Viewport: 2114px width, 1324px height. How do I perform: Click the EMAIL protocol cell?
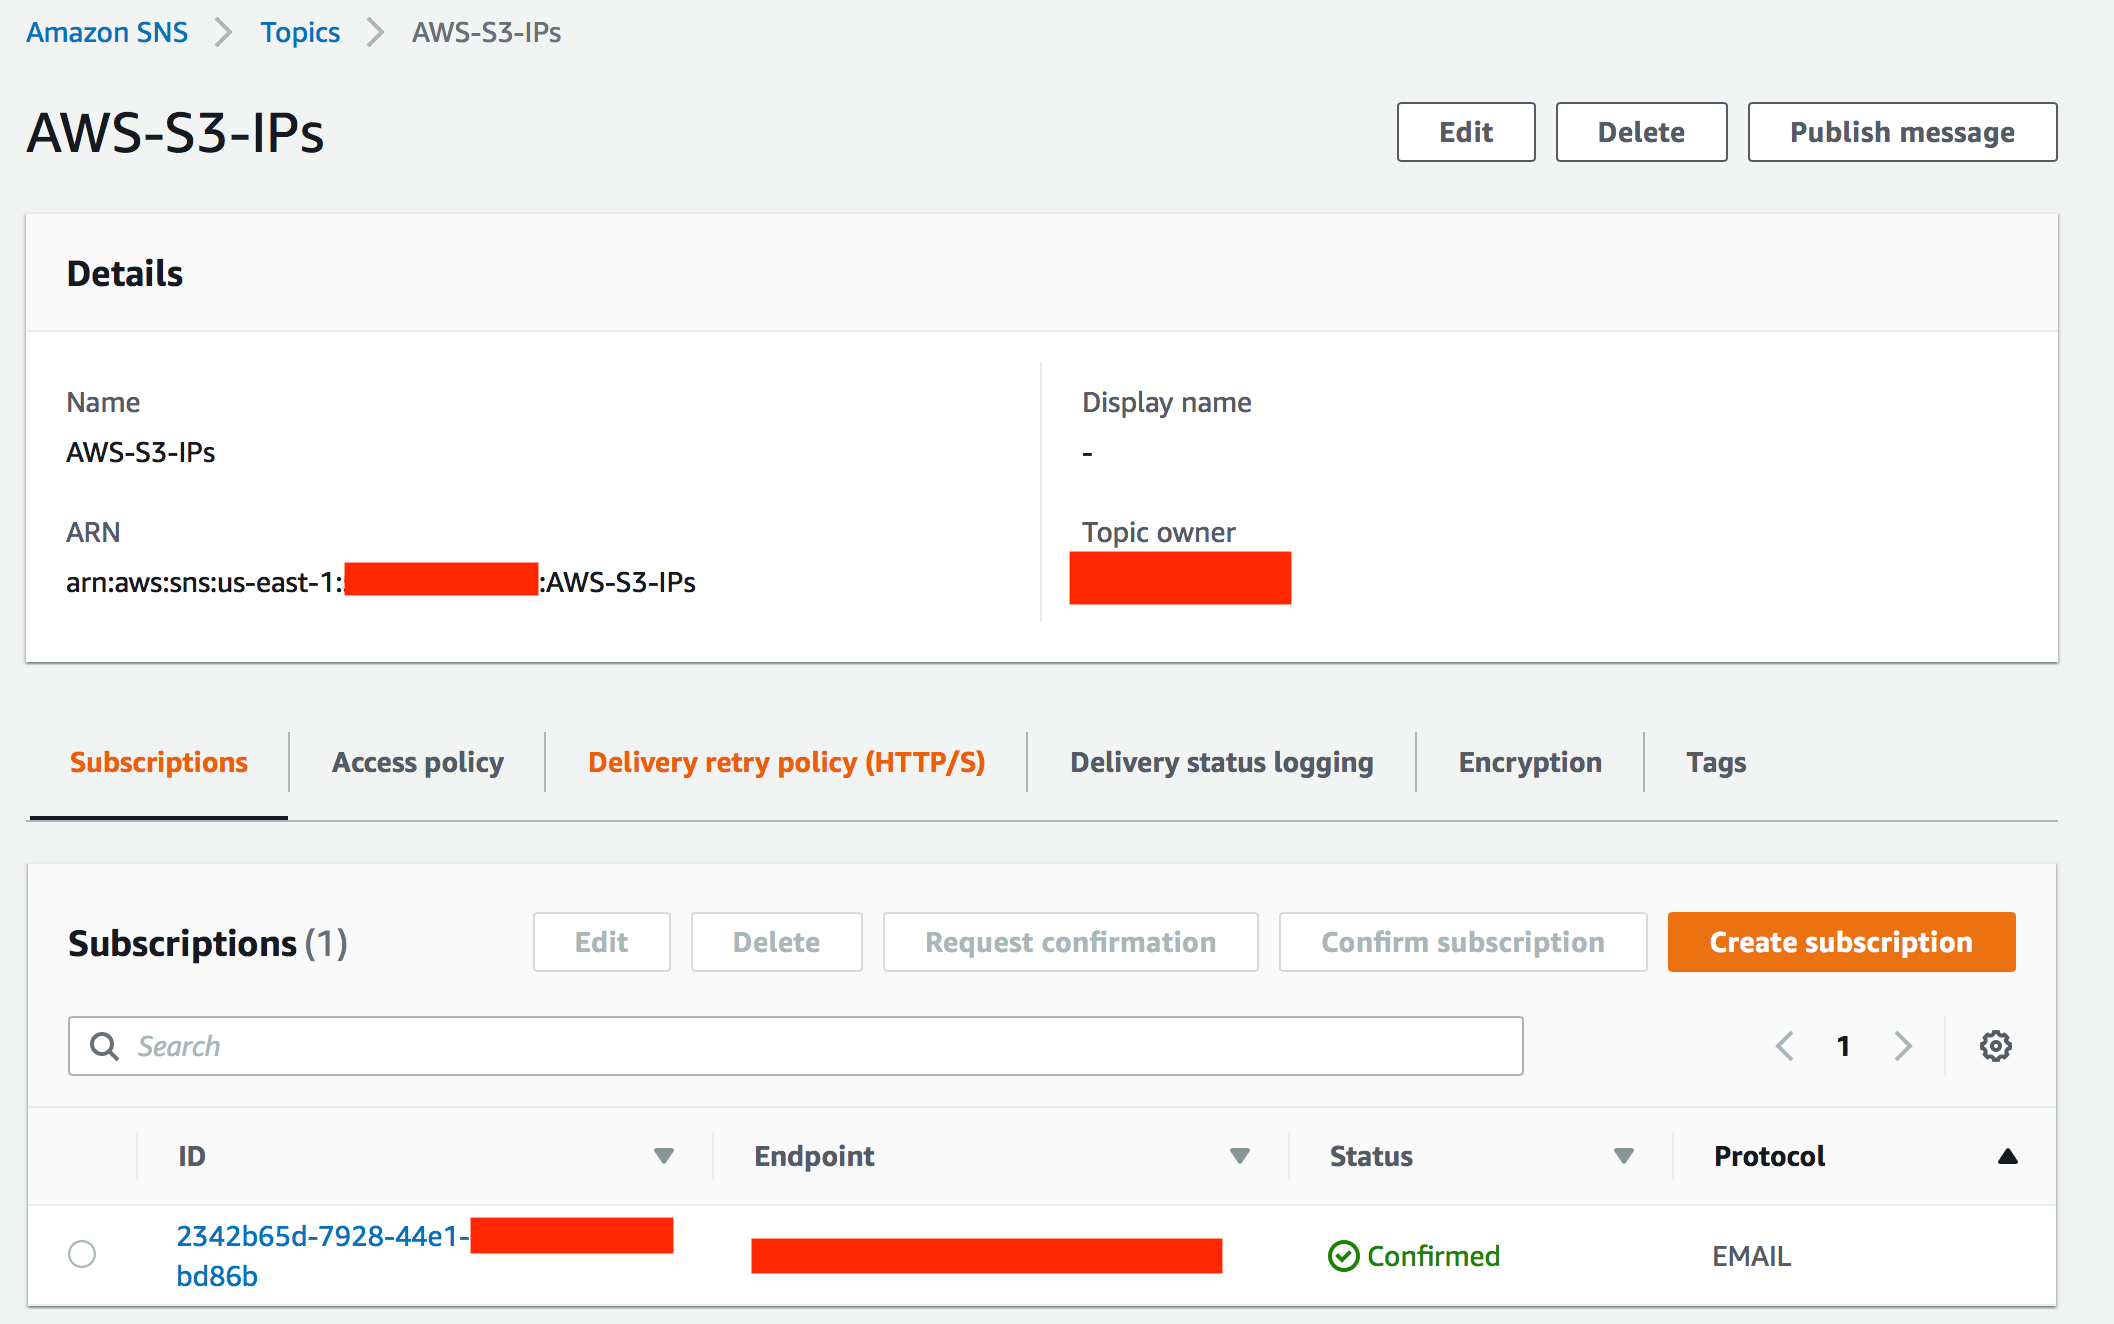1751,1256
